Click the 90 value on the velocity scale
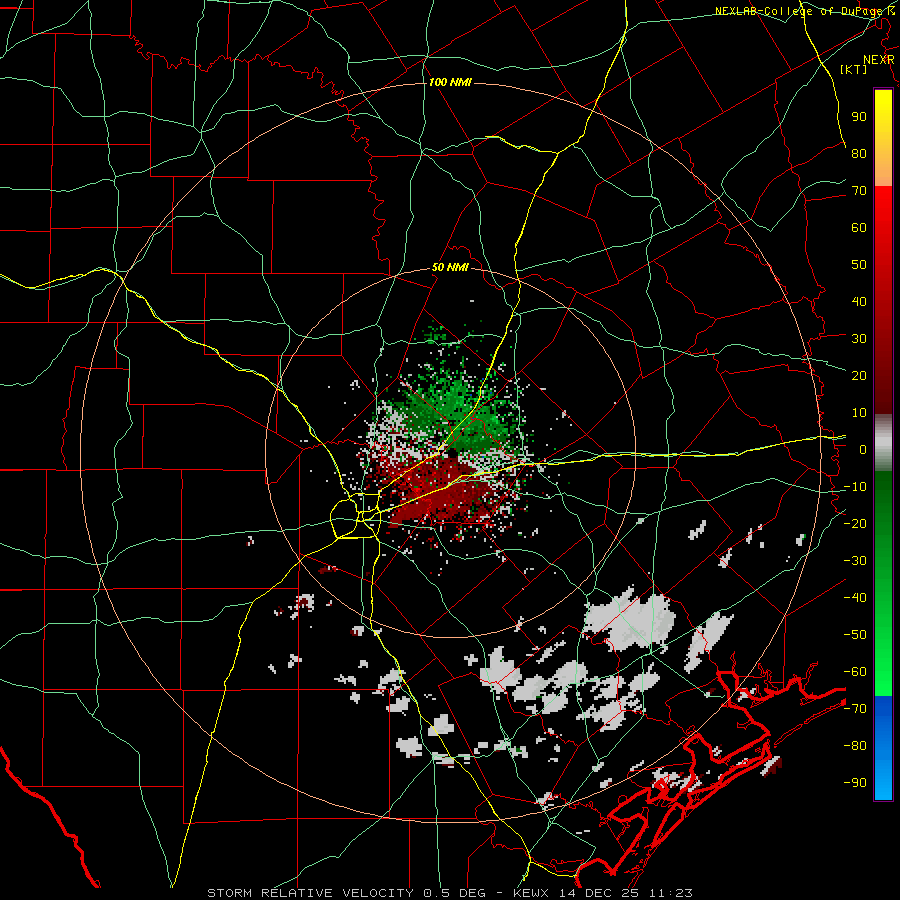 (x=859, y=117)
